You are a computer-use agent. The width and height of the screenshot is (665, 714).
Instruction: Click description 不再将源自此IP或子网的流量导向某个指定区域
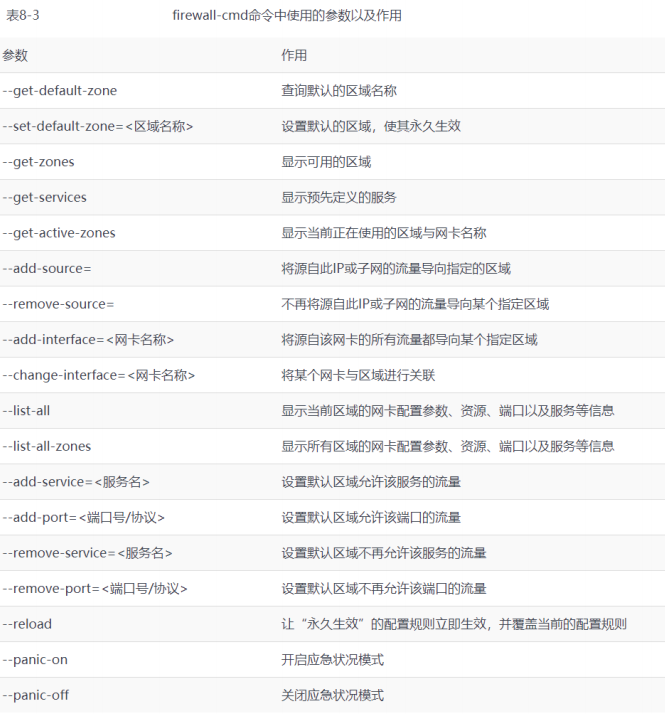(x=415, y=304)
